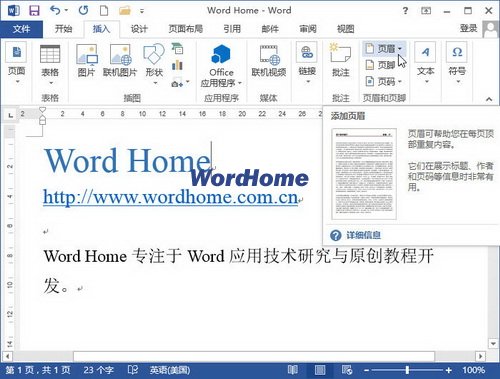Insert a SmartArt graphic

point(178,49)
